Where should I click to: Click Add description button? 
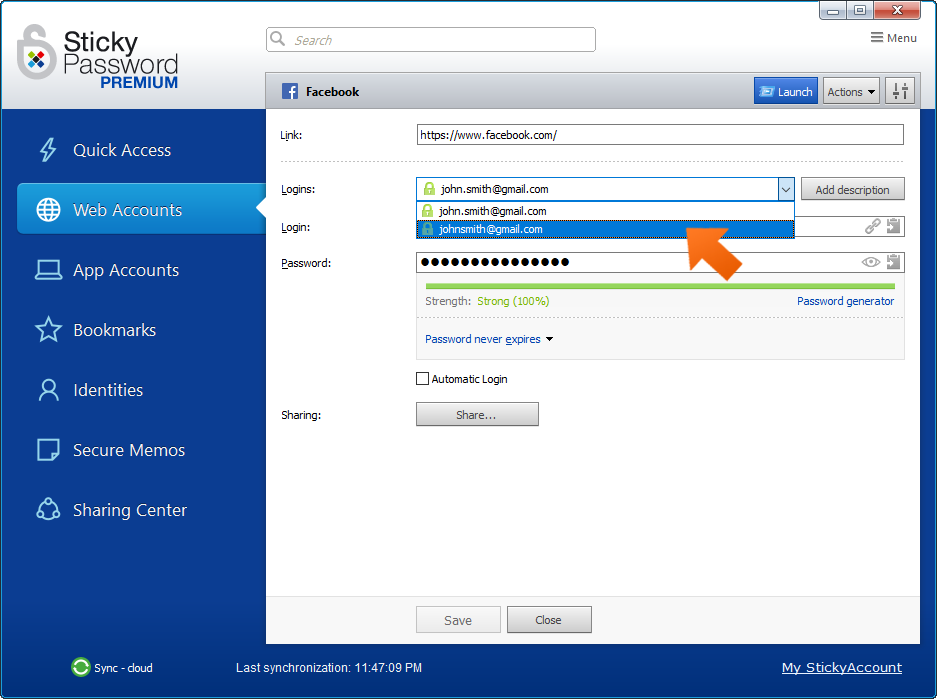[x=852, y=189]
